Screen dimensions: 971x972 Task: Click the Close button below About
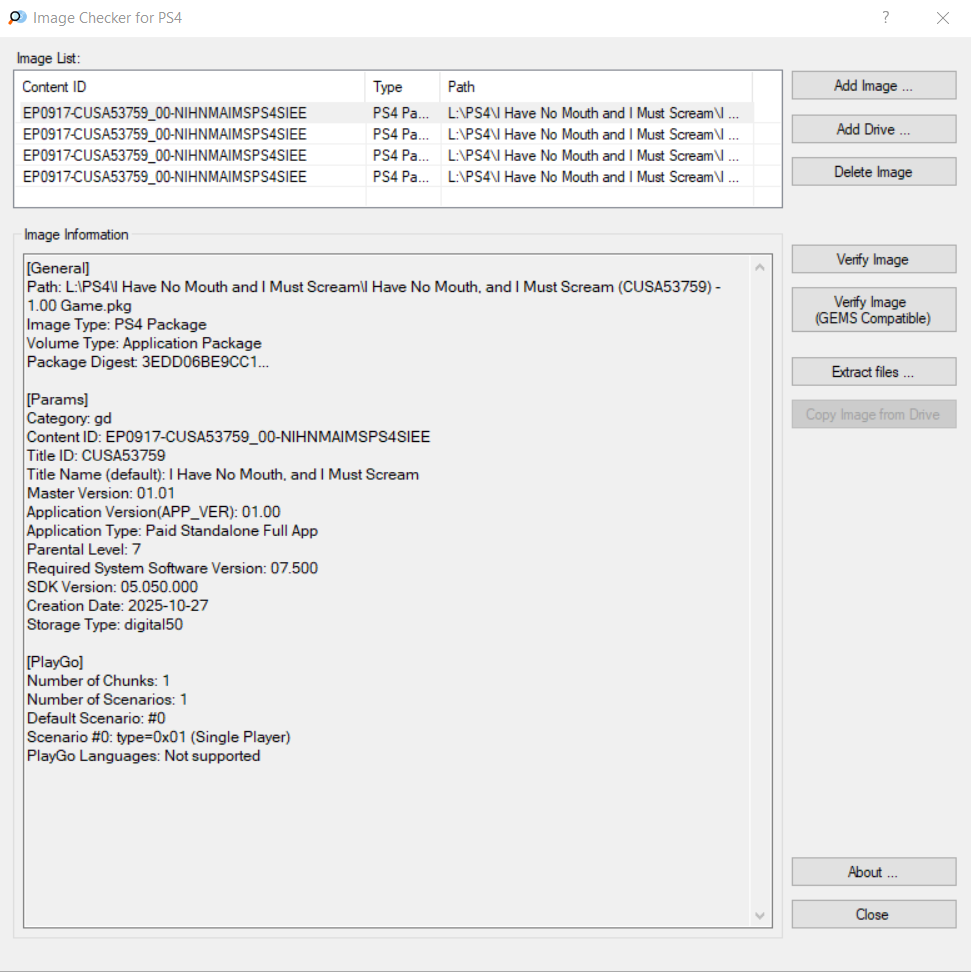coord(873,914)
